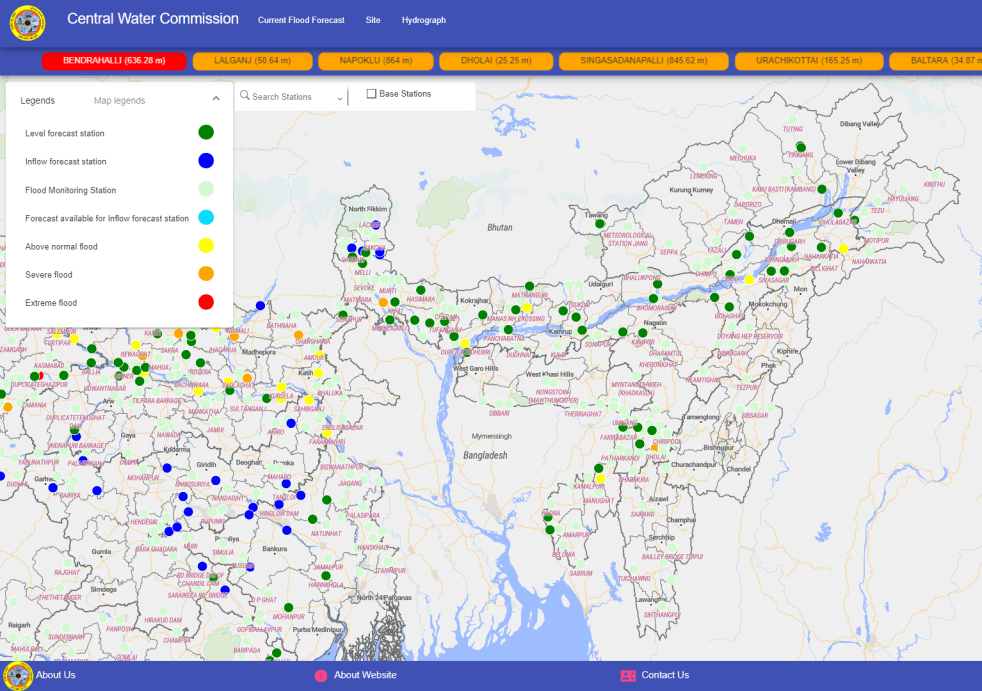Click the red Extreme flood legend swatch
Viewport: 982px width, 691px height.
206,302
